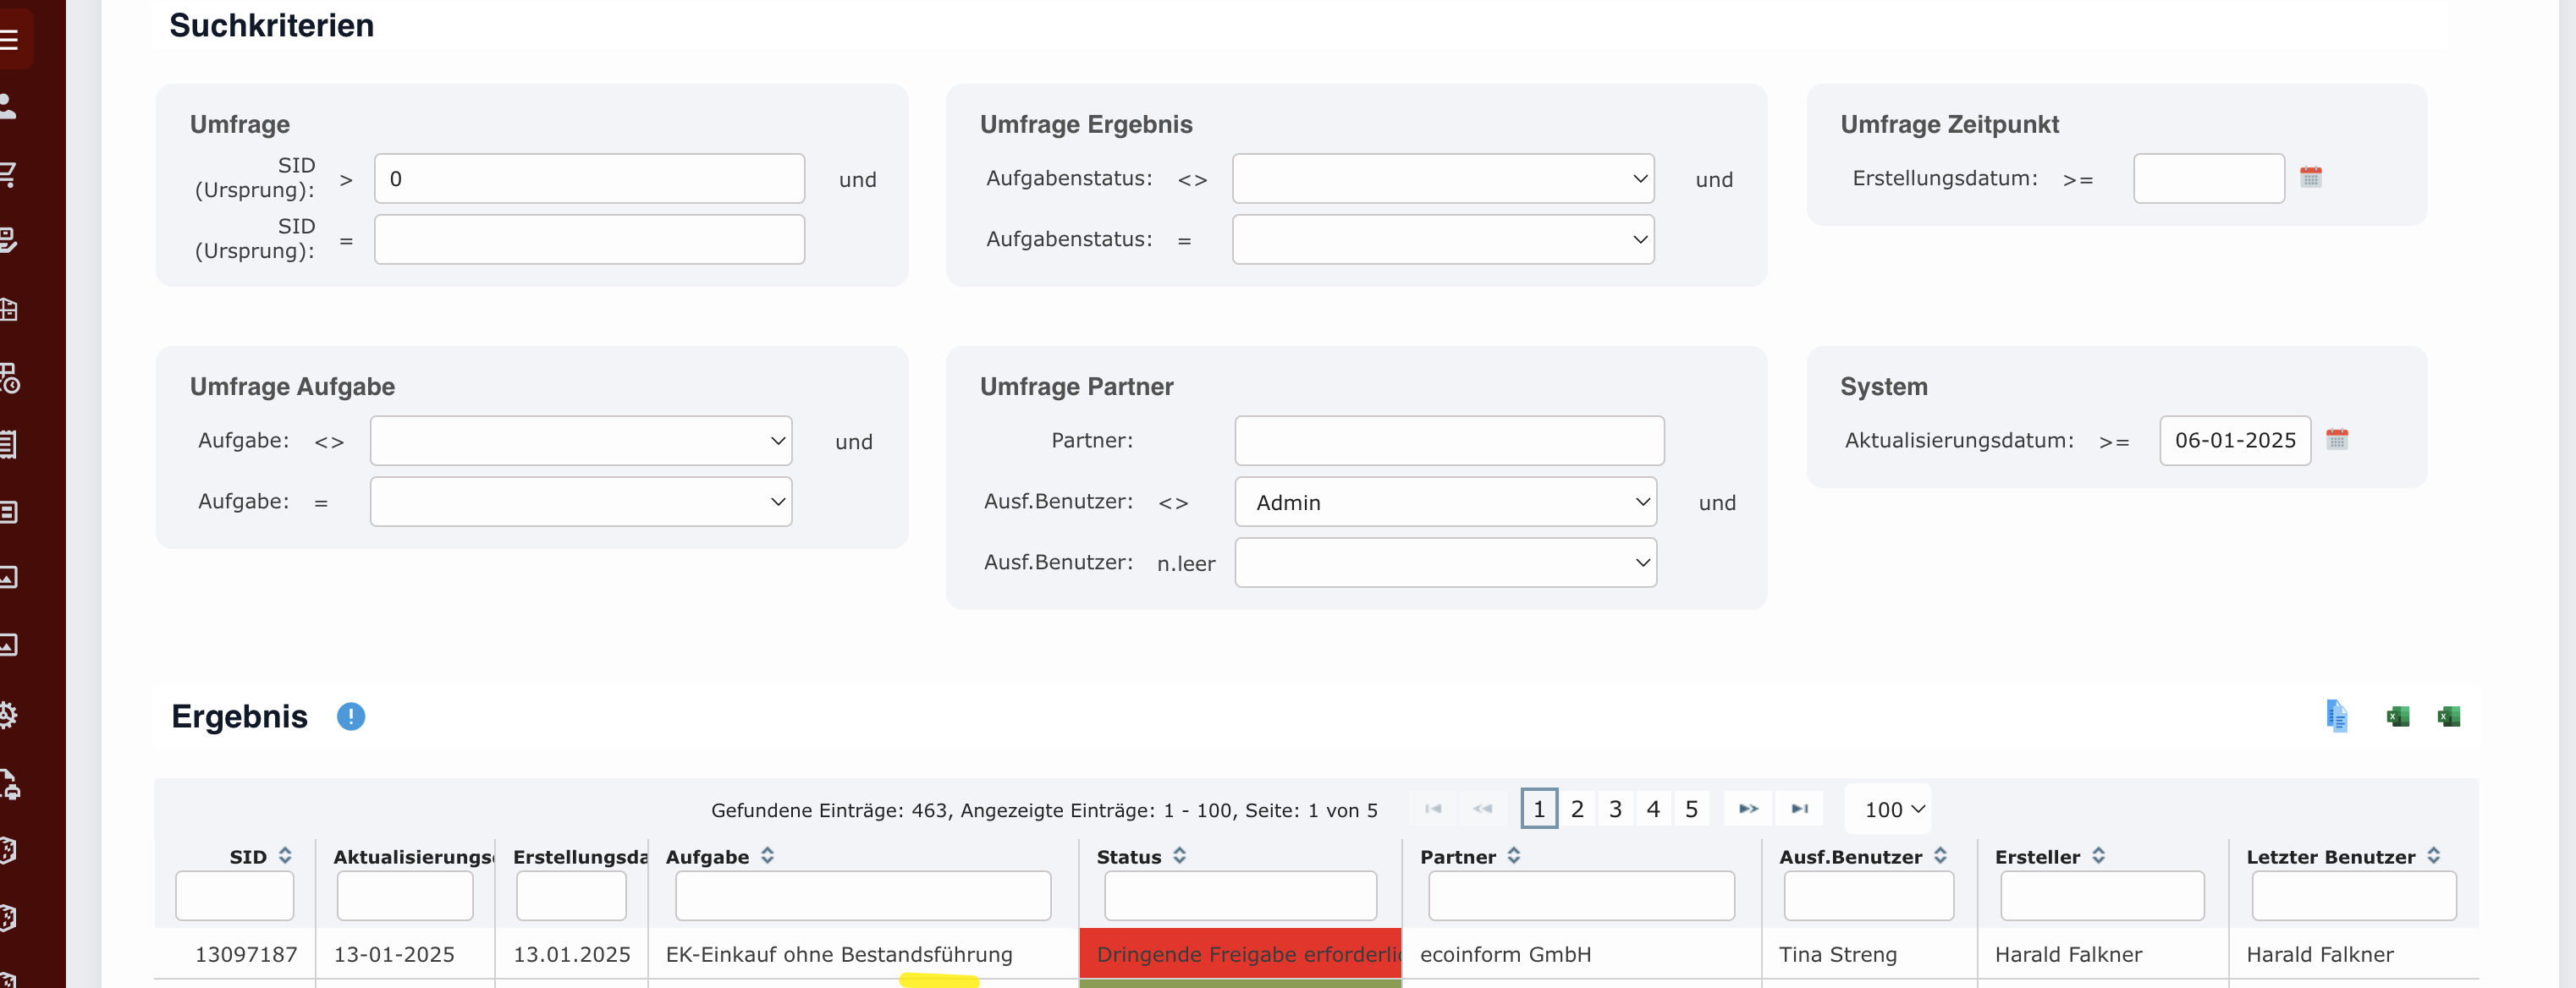This screenshot has height=988, width=2576.
Task: Sort the results by the Status column
Action: 1180,855
